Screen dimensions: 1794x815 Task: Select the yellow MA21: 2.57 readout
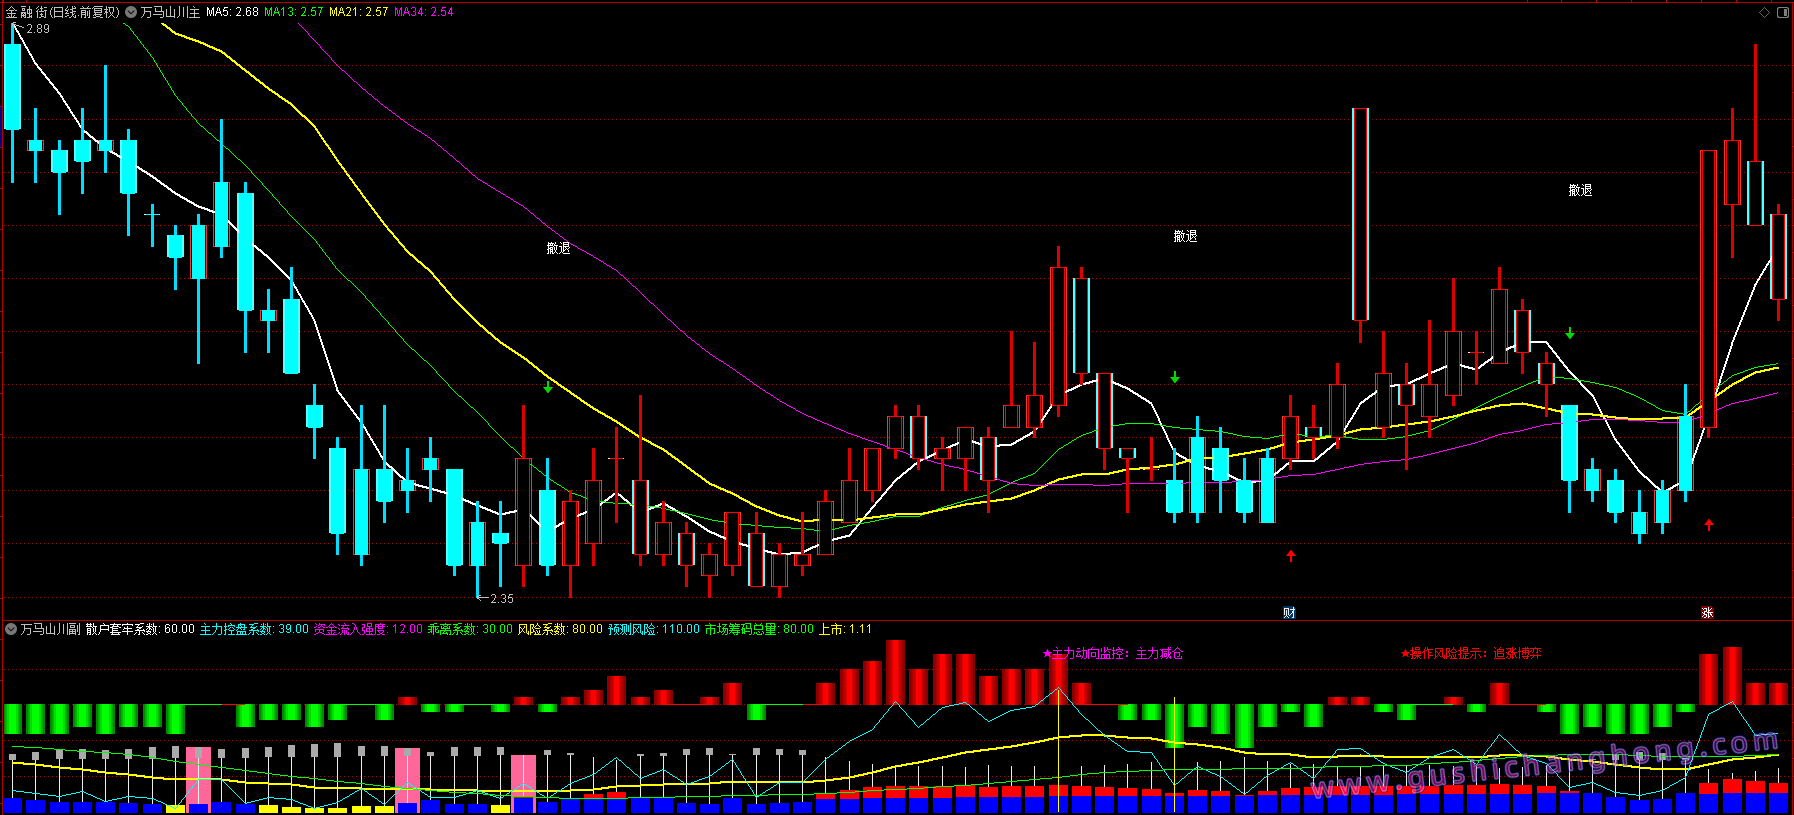coord(358,12)
